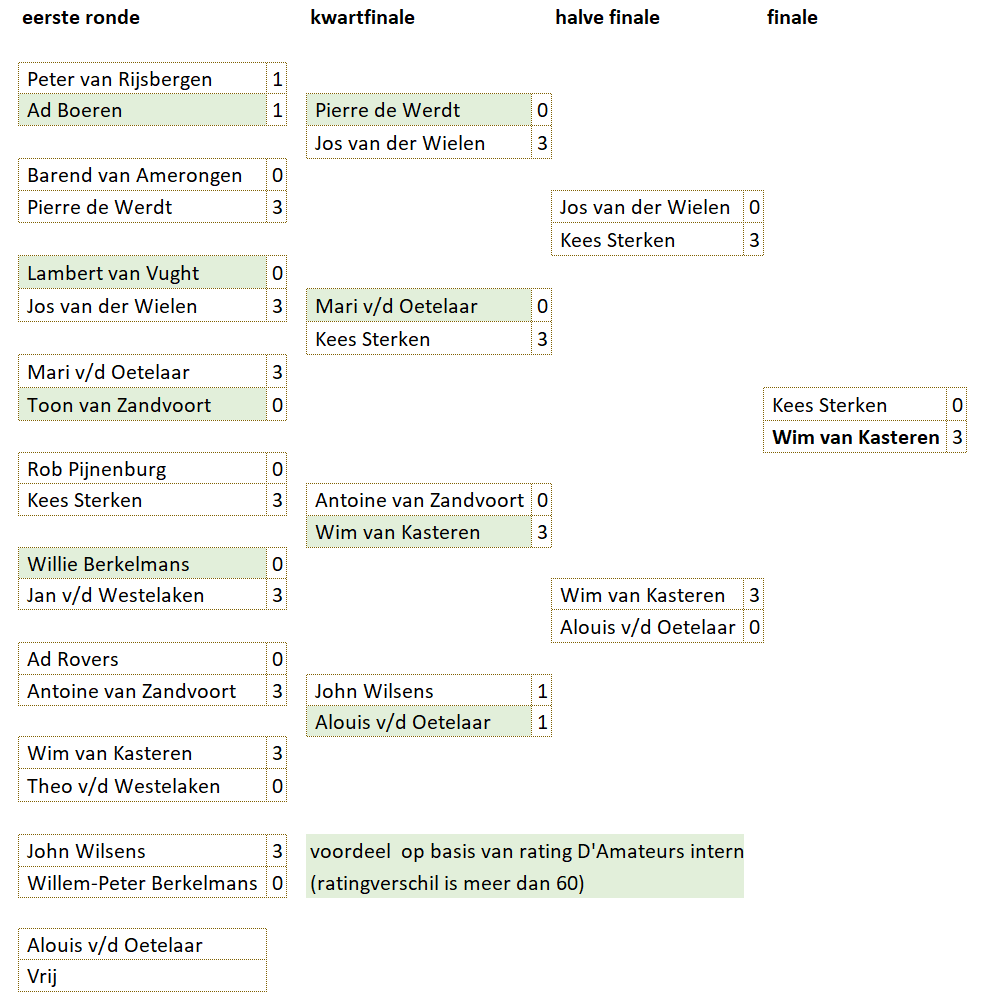Click the 'eerste ronde' header

click(81, 17)
